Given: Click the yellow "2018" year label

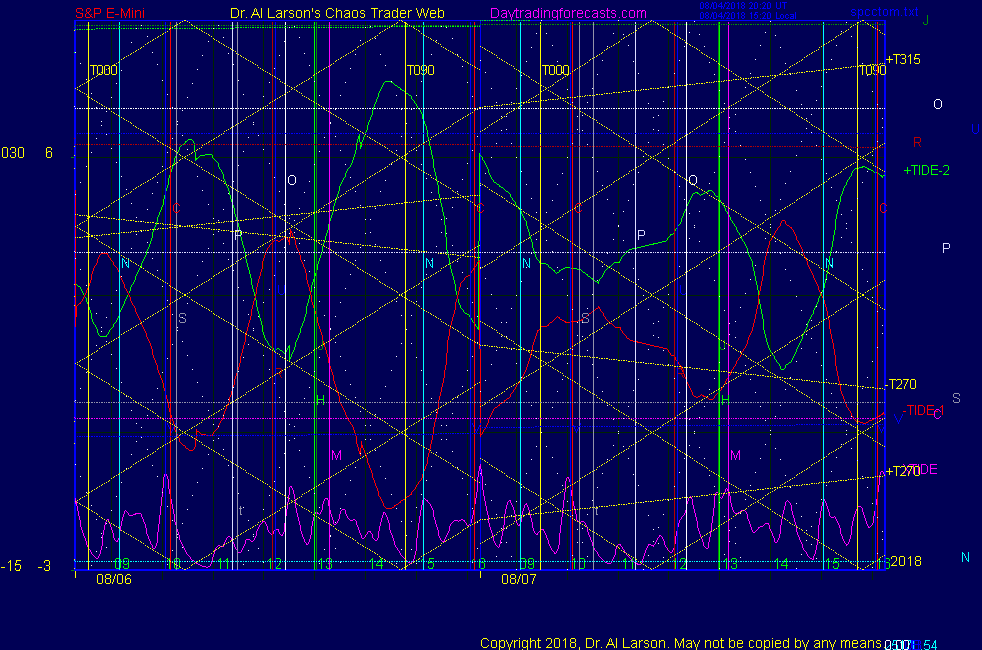Looking at the screenshot, I should [906, 561].
